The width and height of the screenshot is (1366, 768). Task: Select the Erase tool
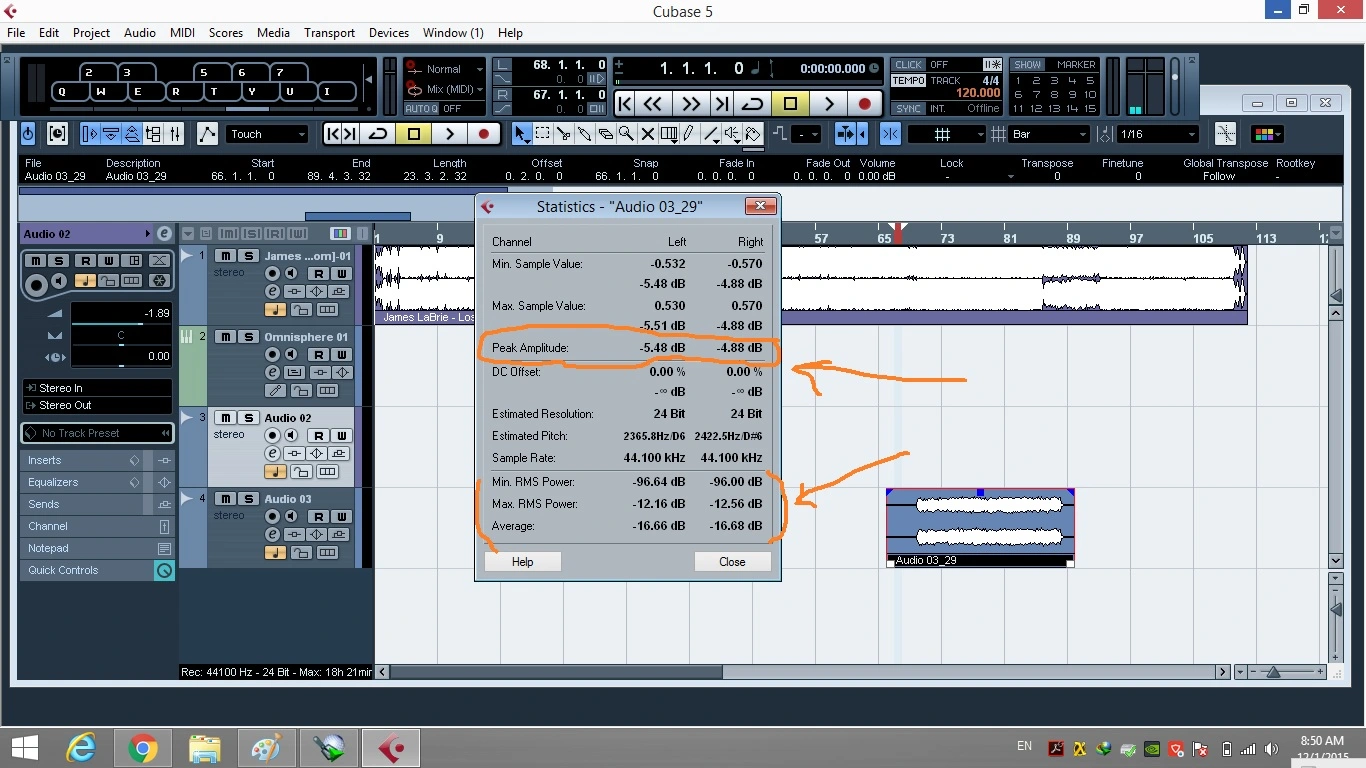(x=605, y=134)
